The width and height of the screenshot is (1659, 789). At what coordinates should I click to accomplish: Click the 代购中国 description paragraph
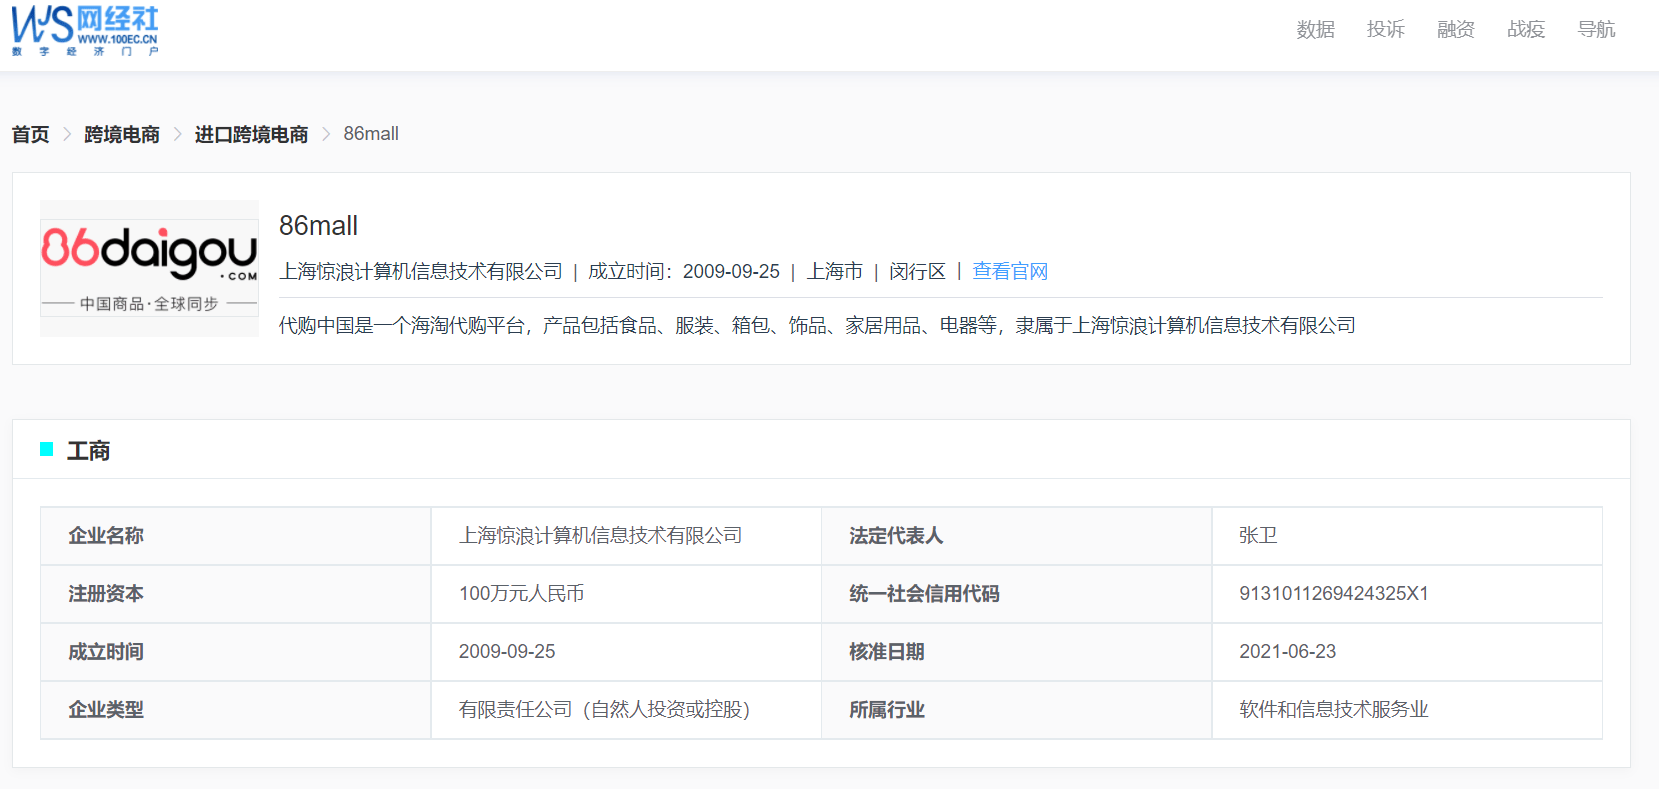817,325
